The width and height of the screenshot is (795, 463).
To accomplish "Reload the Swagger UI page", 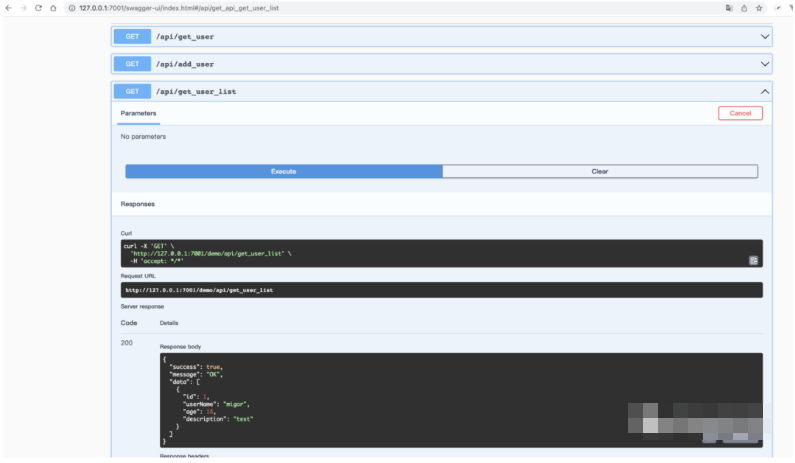I will pyautogui.click(x=37, y=7).
